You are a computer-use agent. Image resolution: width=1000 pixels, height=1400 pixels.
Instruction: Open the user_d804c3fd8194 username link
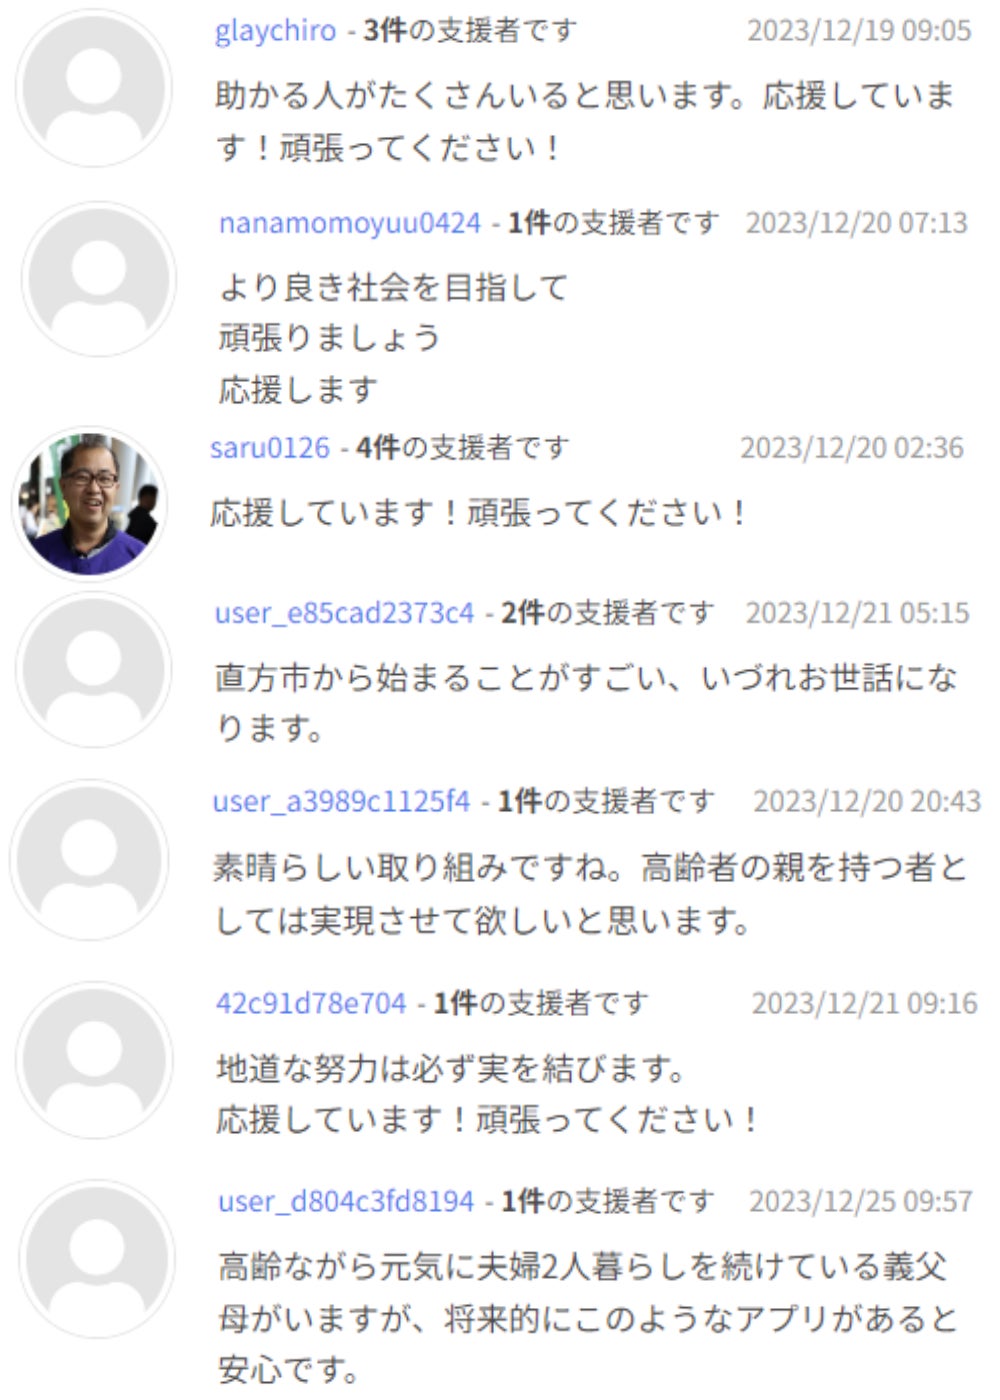pyautogui.click(x=346, y=1201)
